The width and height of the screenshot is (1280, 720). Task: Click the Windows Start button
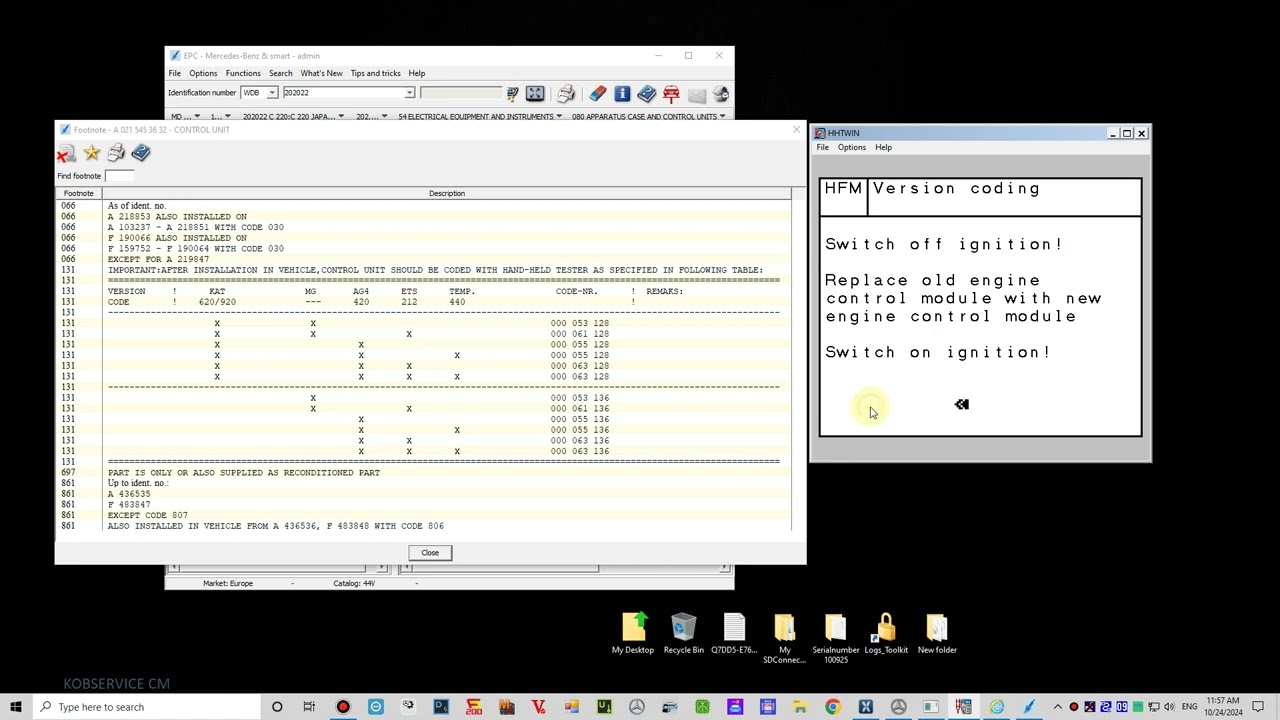click(x=16, y=707)
